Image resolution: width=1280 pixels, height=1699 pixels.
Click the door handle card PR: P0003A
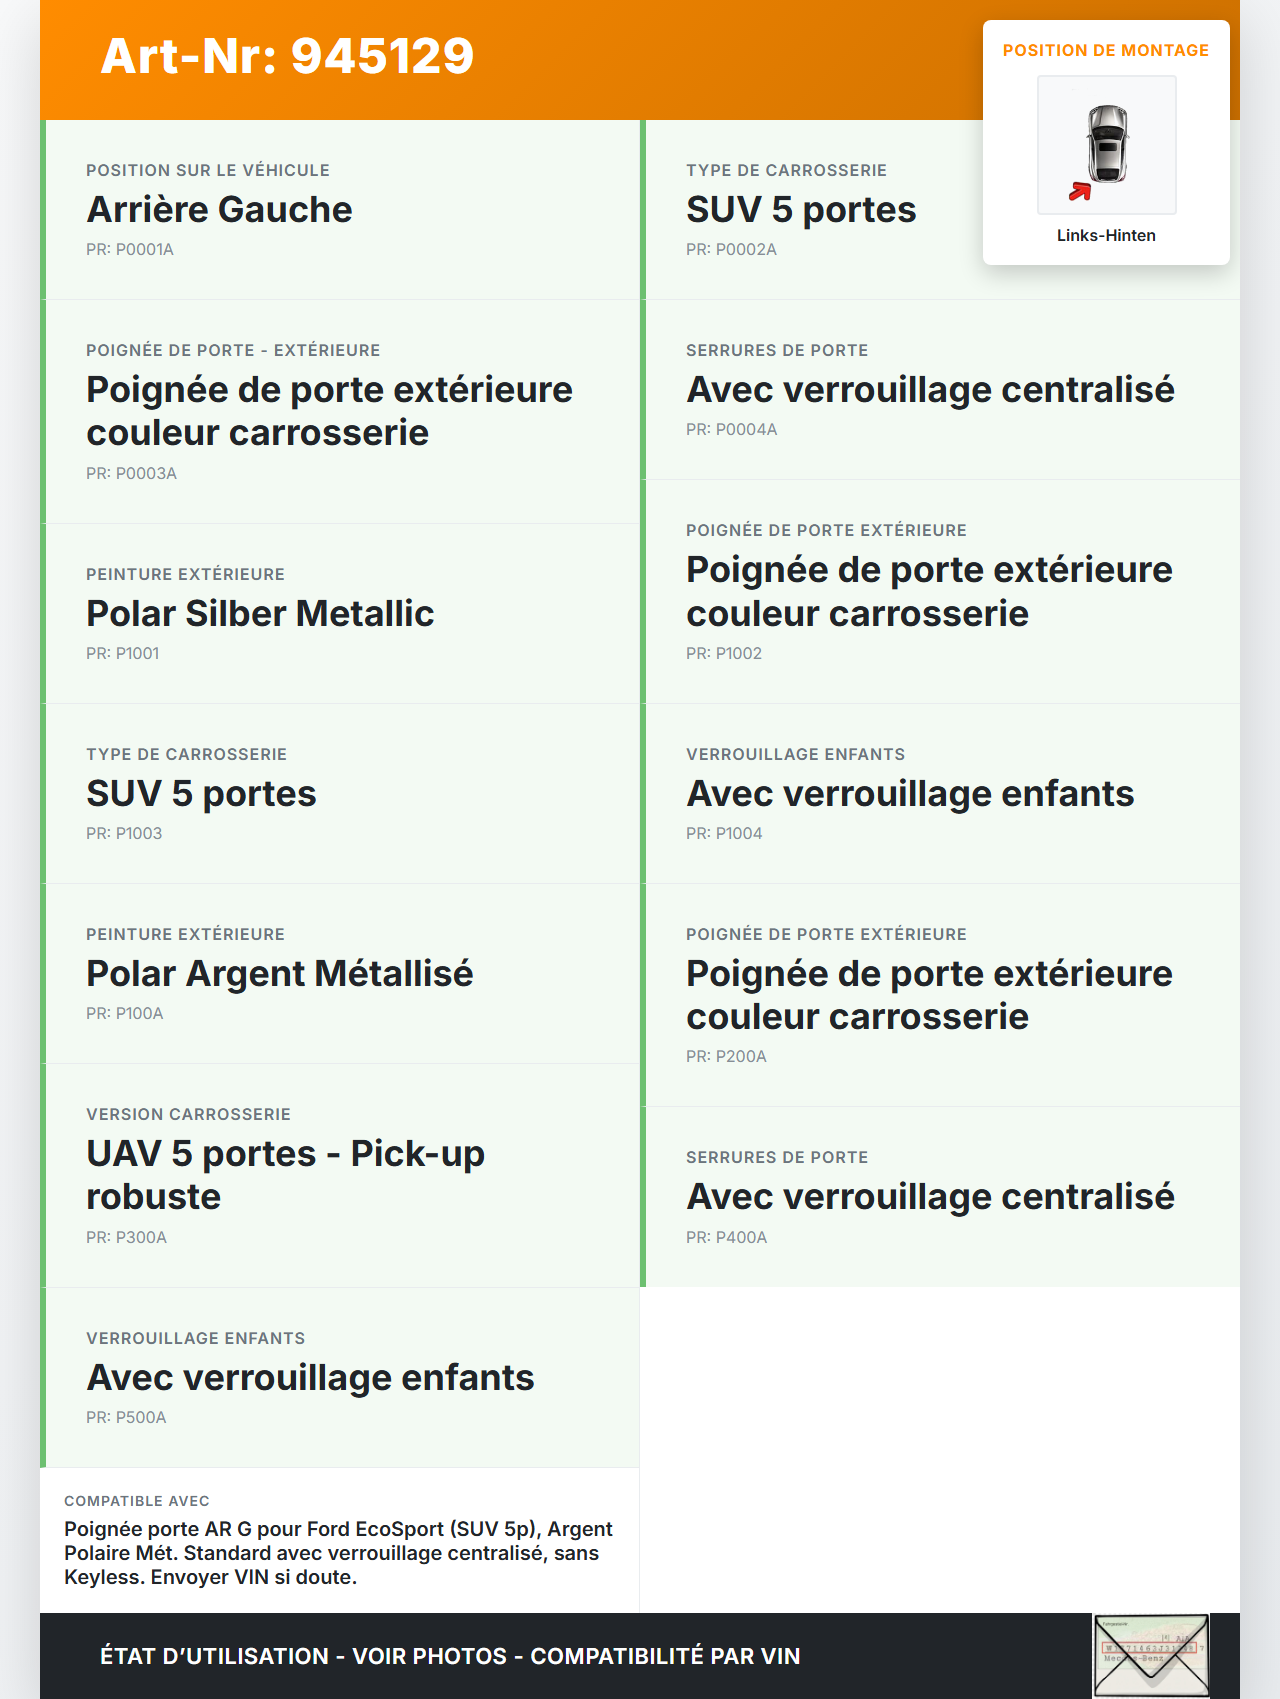(x=329, y=411)
